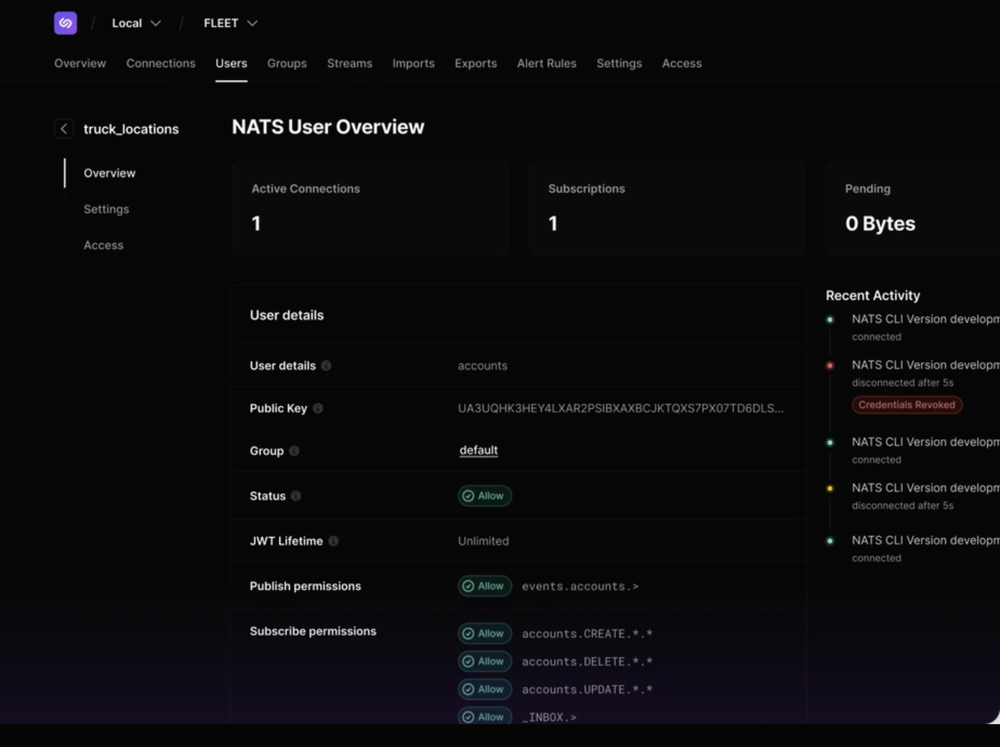Click the info icon next to Status
The height and width of the screenshot is (747, 1000).
(x=296, y=496)
